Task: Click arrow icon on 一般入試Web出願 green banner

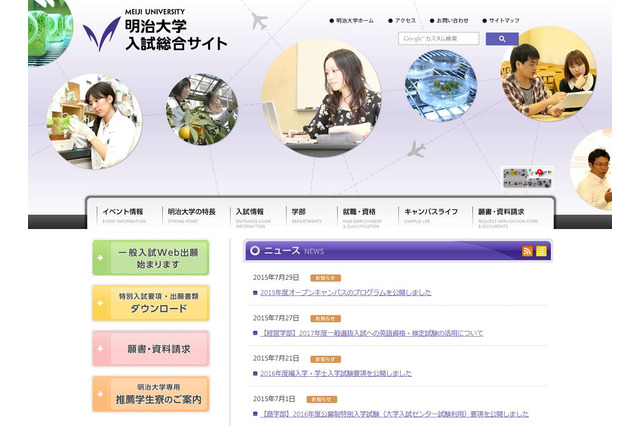Action: [x=100, y=258]
